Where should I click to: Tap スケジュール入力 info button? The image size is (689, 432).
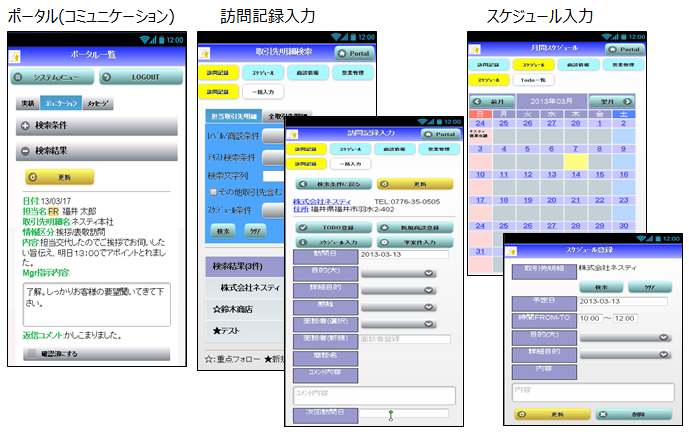pyautogui.click(x=334, y=242)
